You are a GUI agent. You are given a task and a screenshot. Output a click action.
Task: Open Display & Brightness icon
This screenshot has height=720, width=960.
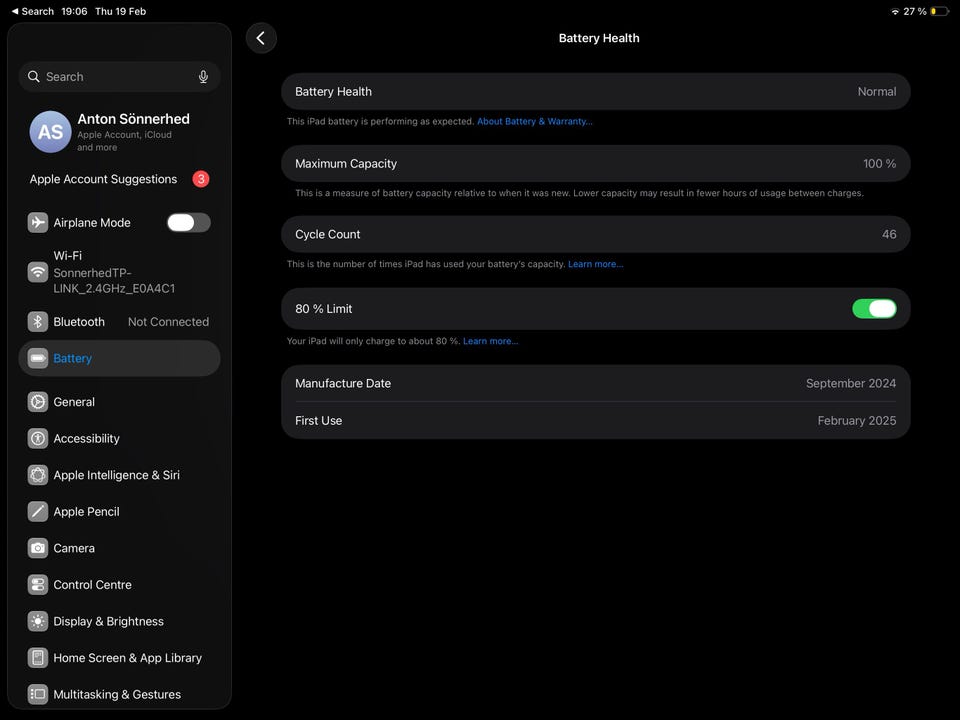click(x=38, y=621)
